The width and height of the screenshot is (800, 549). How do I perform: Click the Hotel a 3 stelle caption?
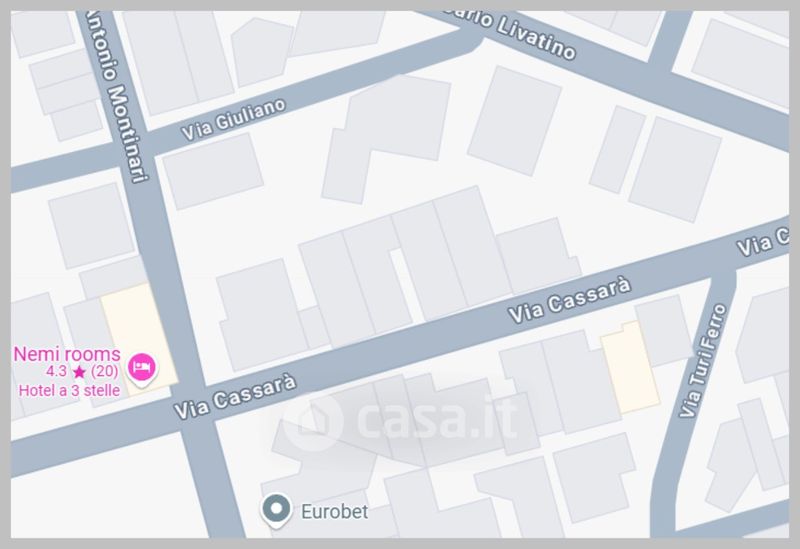coord(69,391)
